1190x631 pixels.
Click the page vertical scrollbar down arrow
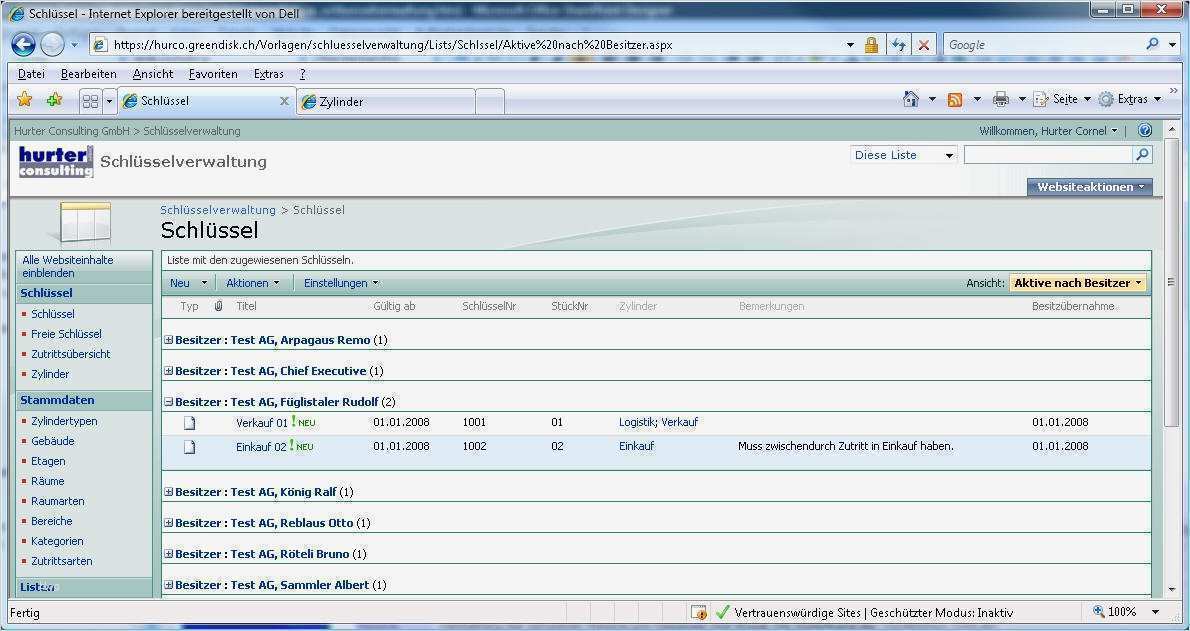[1171, 588]
